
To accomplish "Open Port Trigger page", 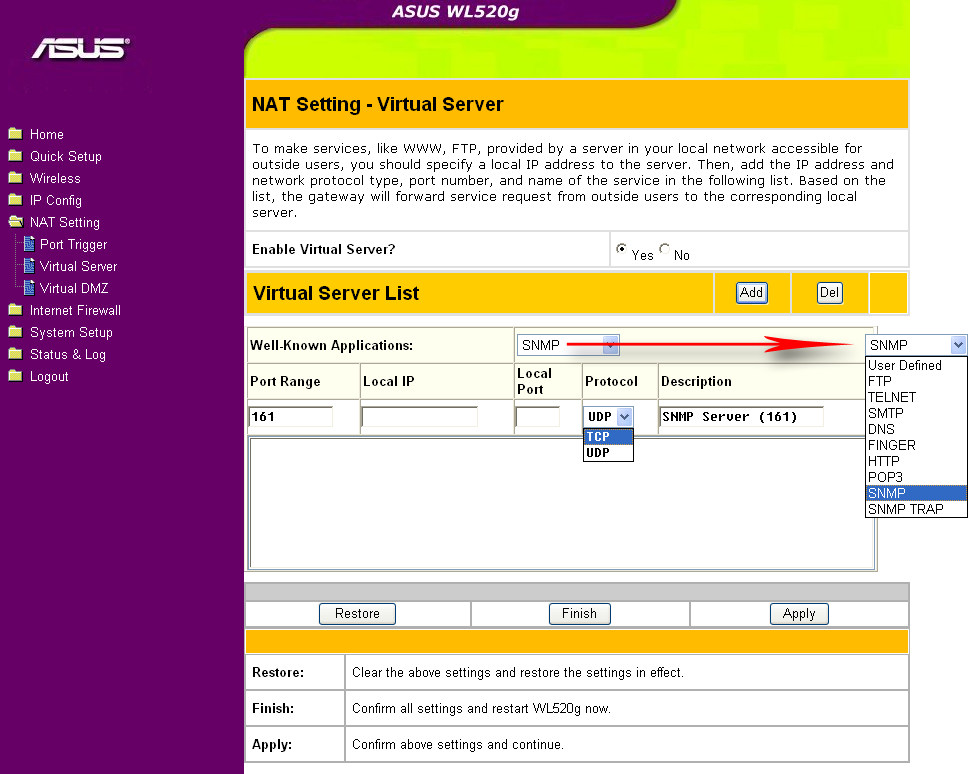I will click(73, 244).
